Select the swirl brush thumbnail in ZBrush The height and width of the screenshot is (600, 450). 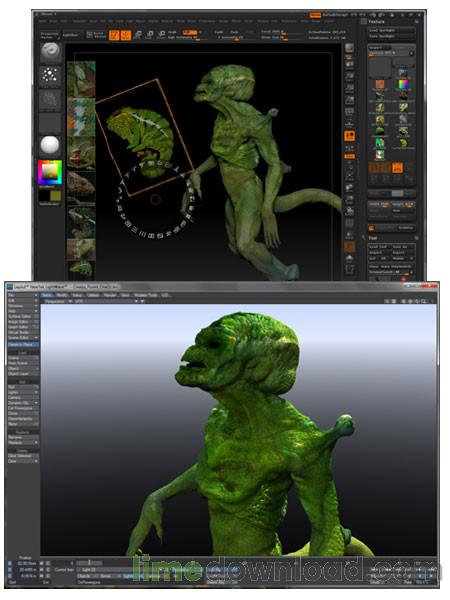[50, 53]
